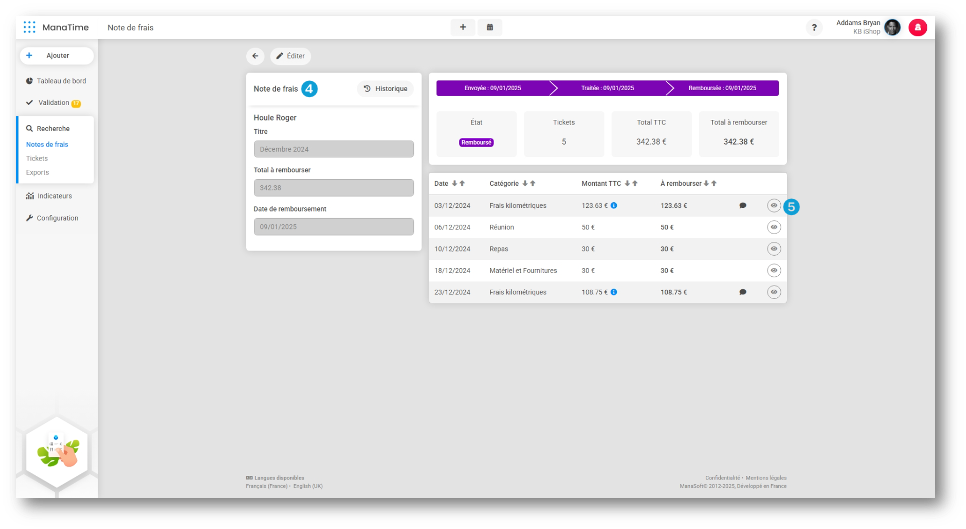Open the help question mark icon
This screenshot has height=529, width=966.
(814, 27)
